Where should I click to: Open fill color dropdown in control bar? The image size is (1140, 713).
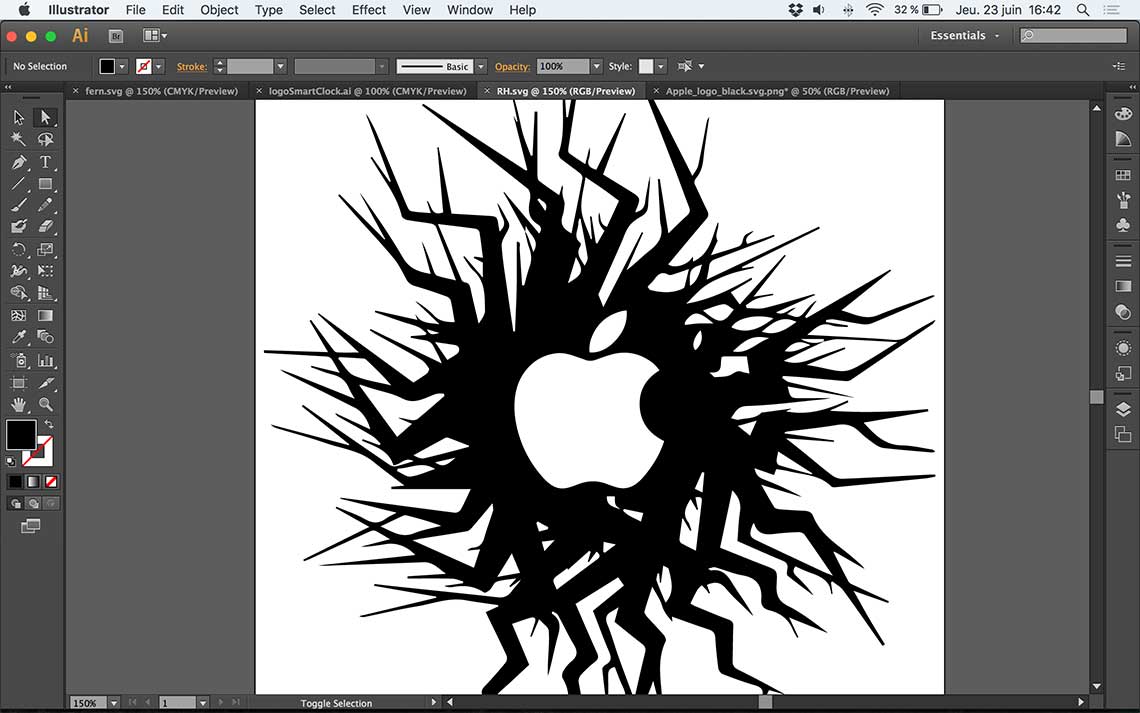(x=122, y=66)
